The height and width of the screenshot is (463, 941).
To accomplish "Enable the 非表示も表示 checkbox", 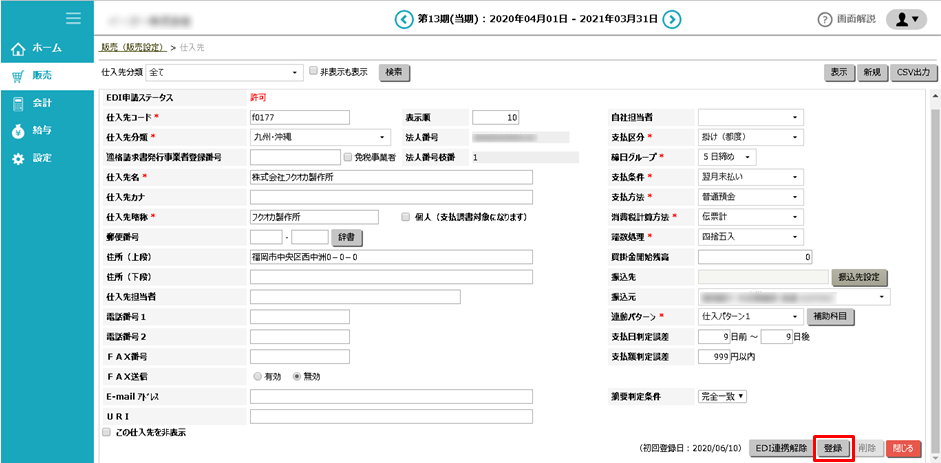I will 313,72.
